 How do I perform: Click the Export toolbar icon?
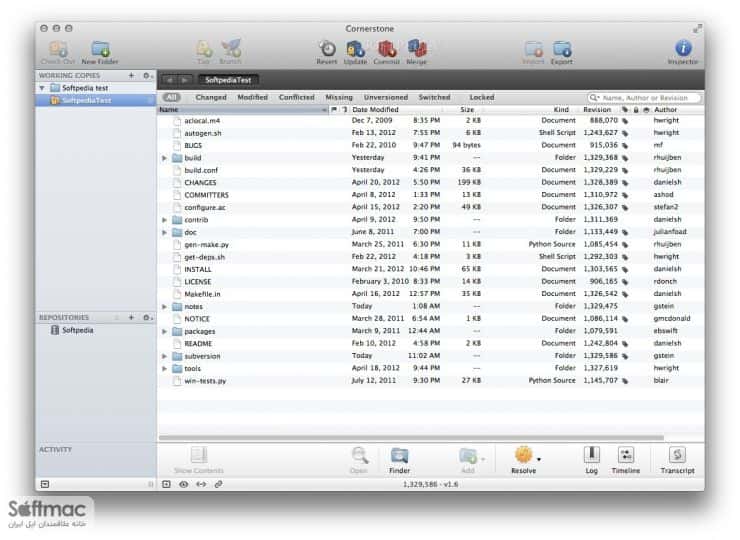click(x=562, y=49)
